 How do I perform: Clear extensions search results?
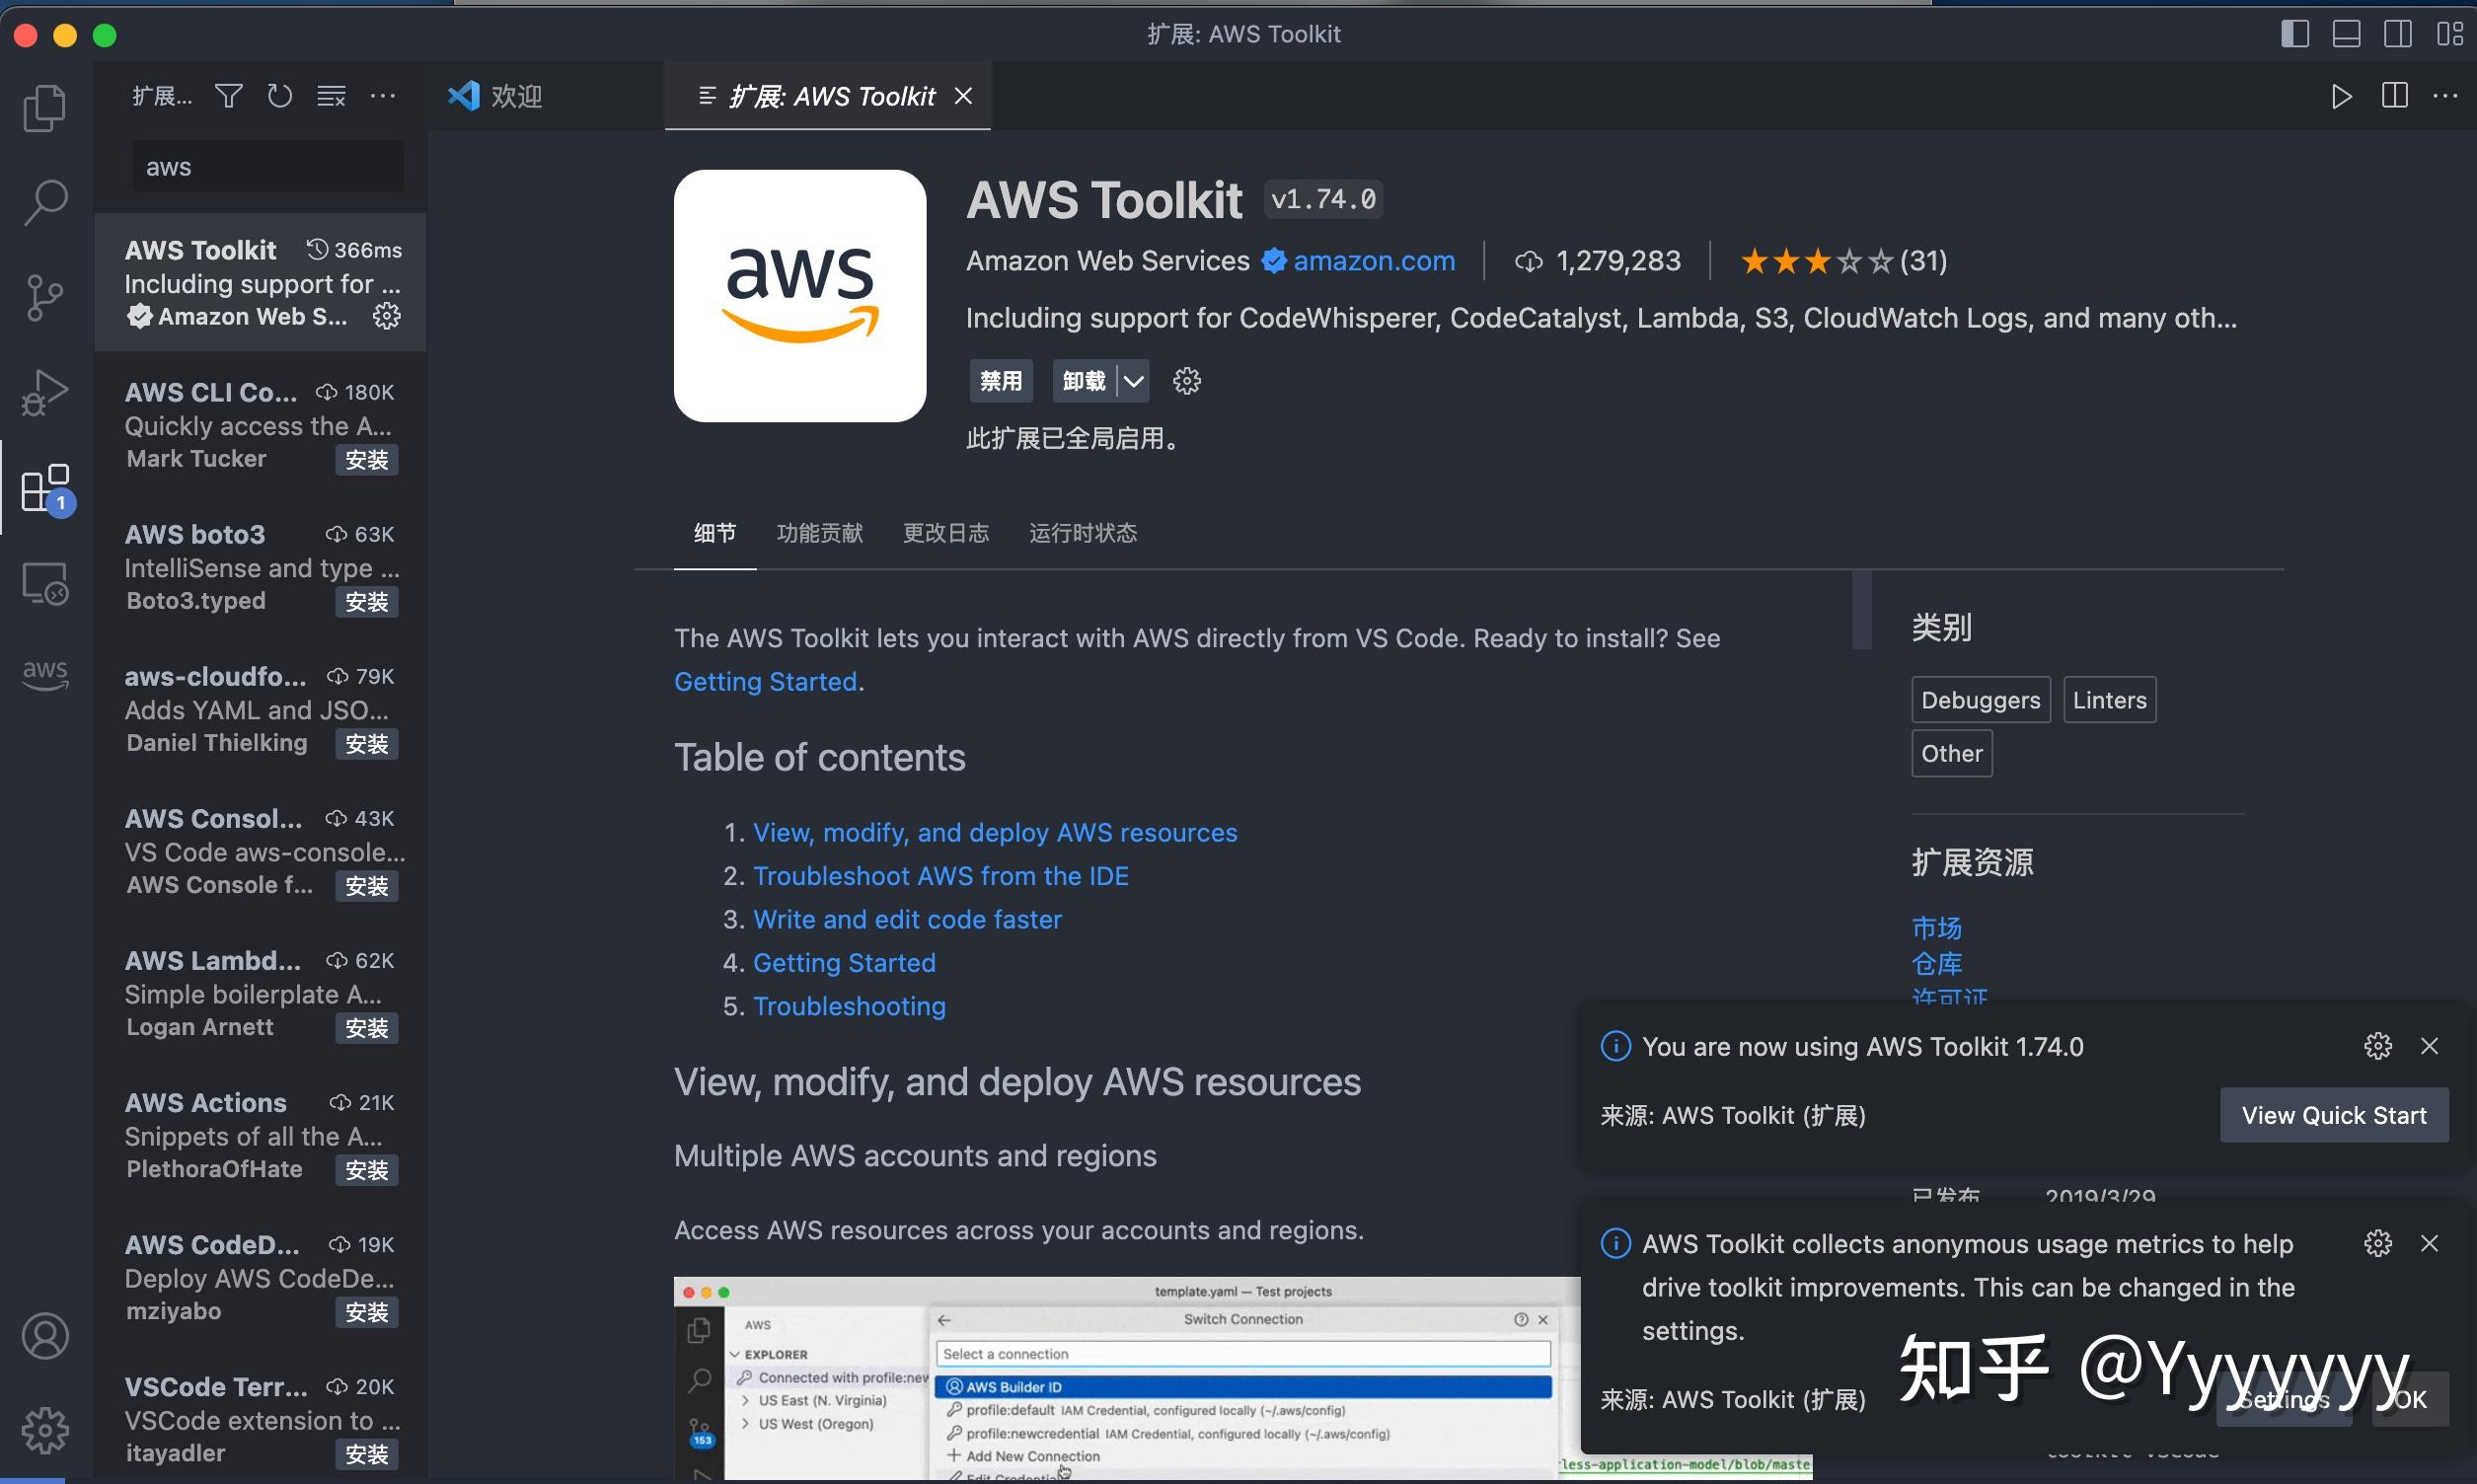(331, 96)
